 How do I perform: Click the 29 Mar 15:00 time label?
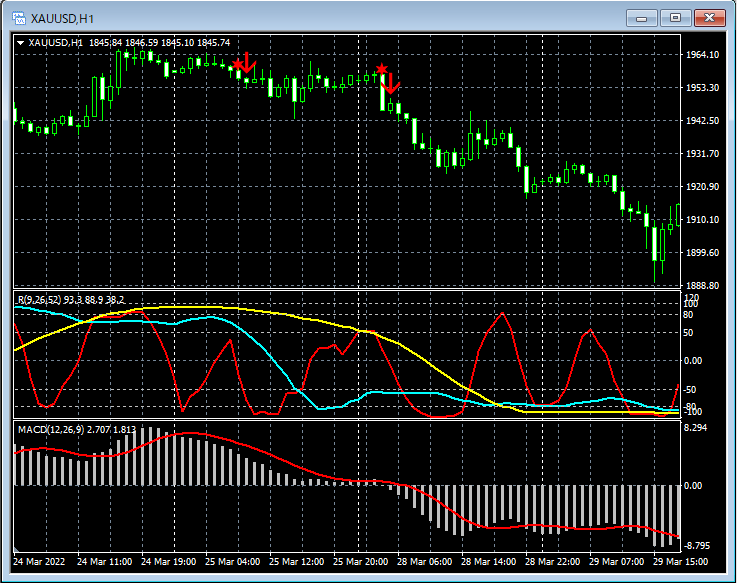point(680,562)
